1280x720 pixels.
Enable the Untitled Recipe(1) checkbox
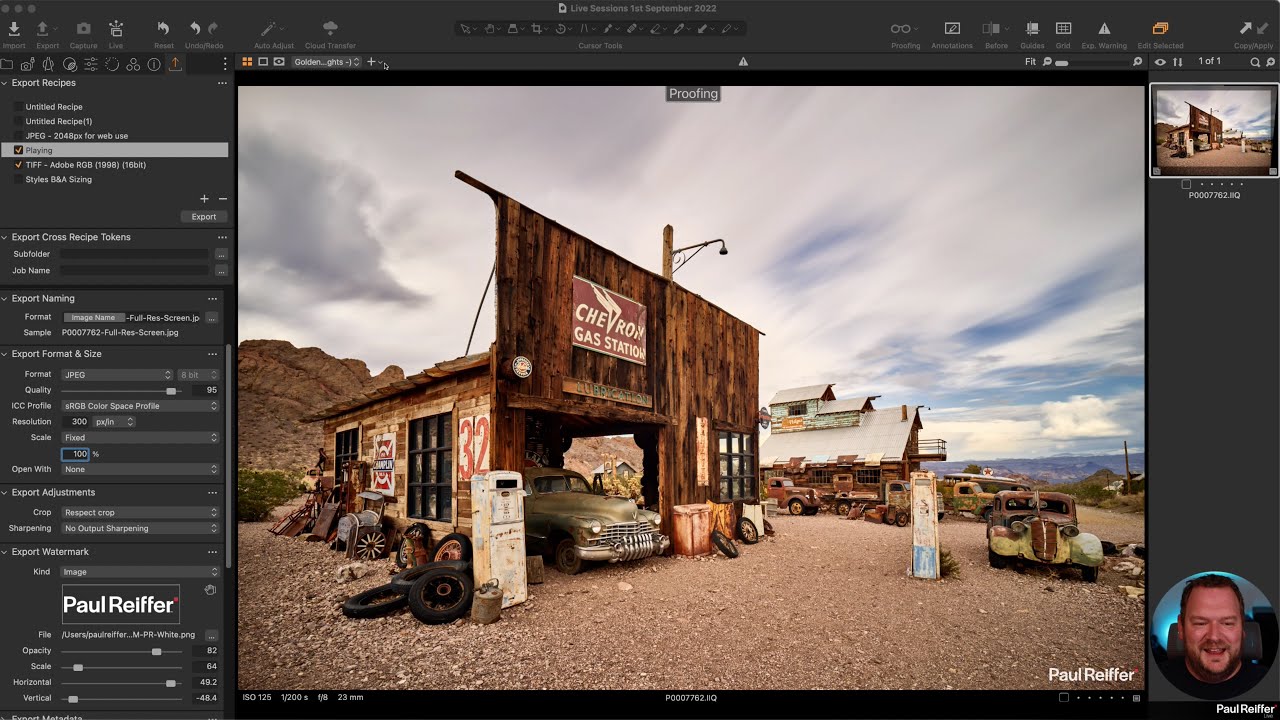pos(18,121)
